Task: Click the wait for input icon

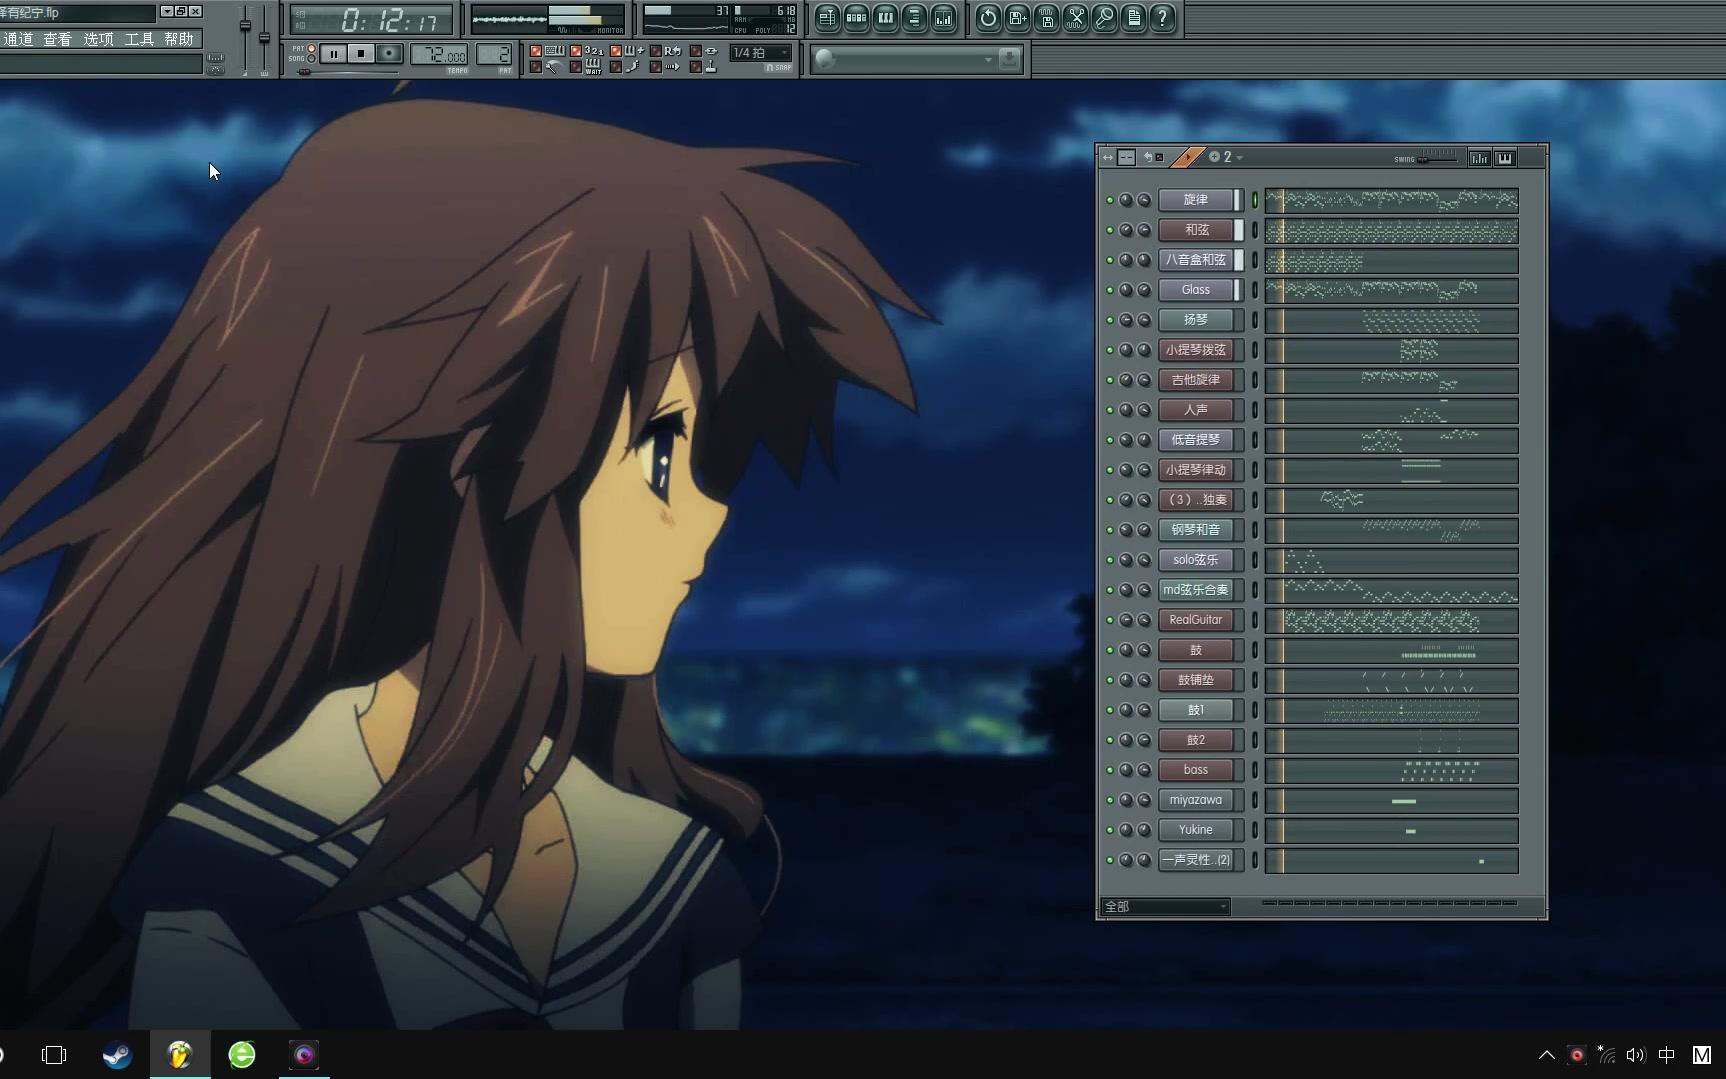Action: point(591,67)
